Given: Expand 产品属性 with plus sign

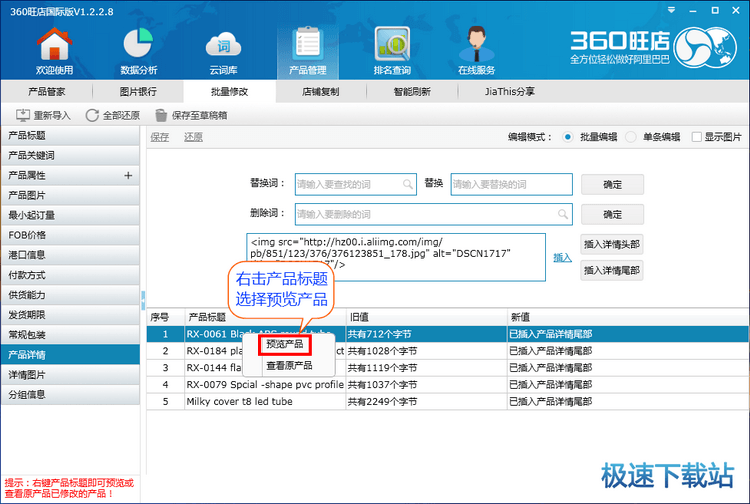Looking at the screenshot, I should click(128, 175).
